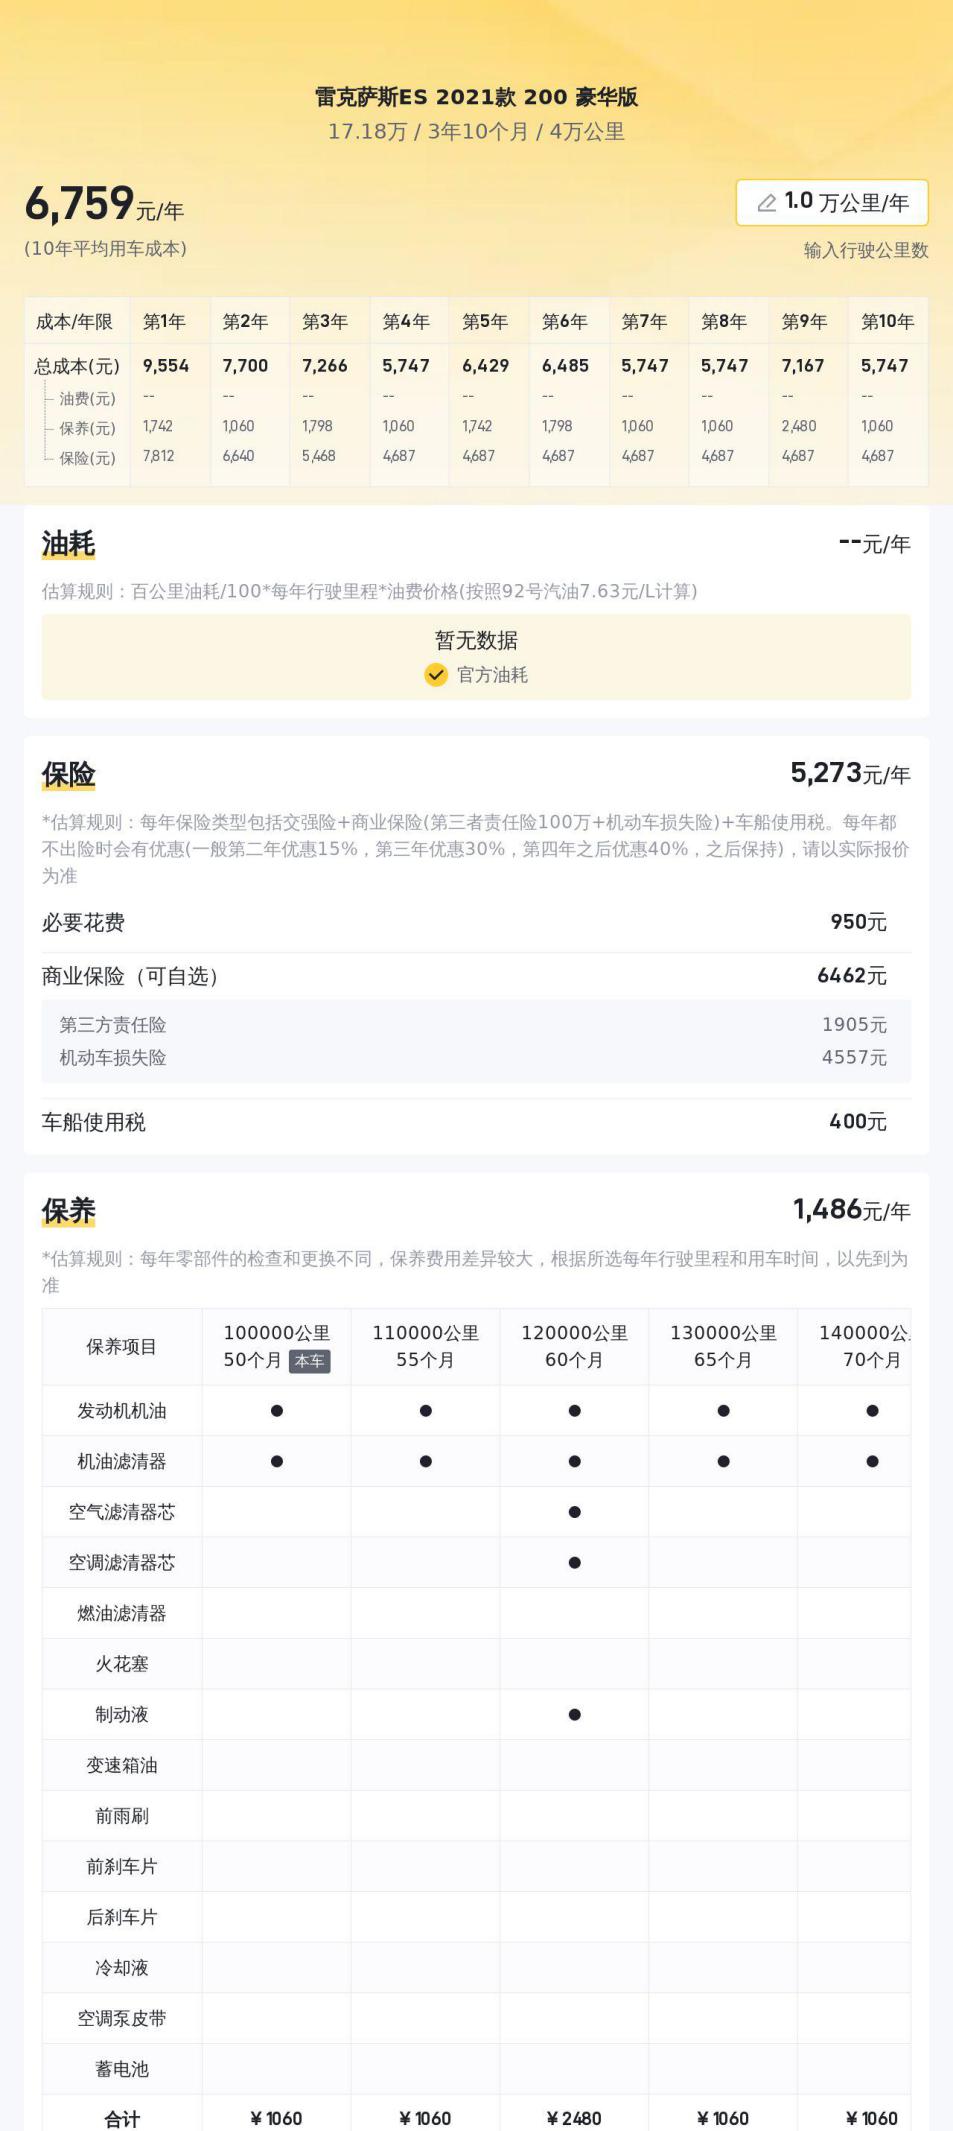Click 发动机机油 dot under 100000公里
The width and height of the screenshot is (953, 2131).
(x=277, y=1411)
